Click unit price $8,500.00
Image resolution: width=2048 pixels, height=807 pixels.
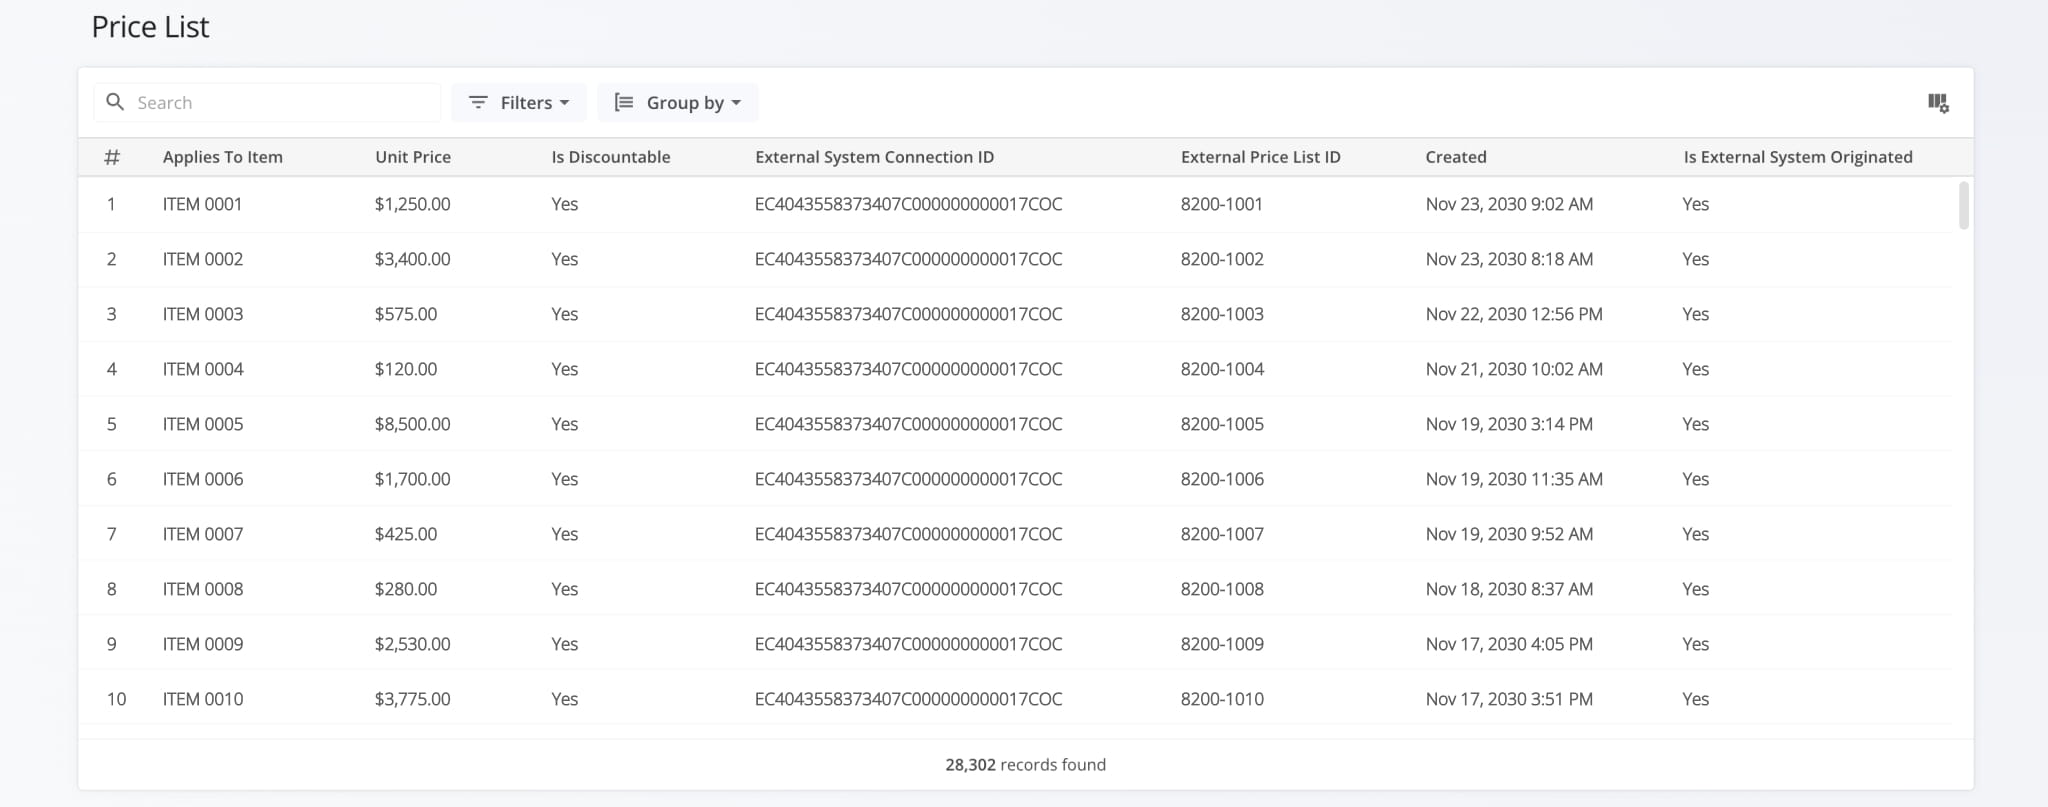click(412, 424)
